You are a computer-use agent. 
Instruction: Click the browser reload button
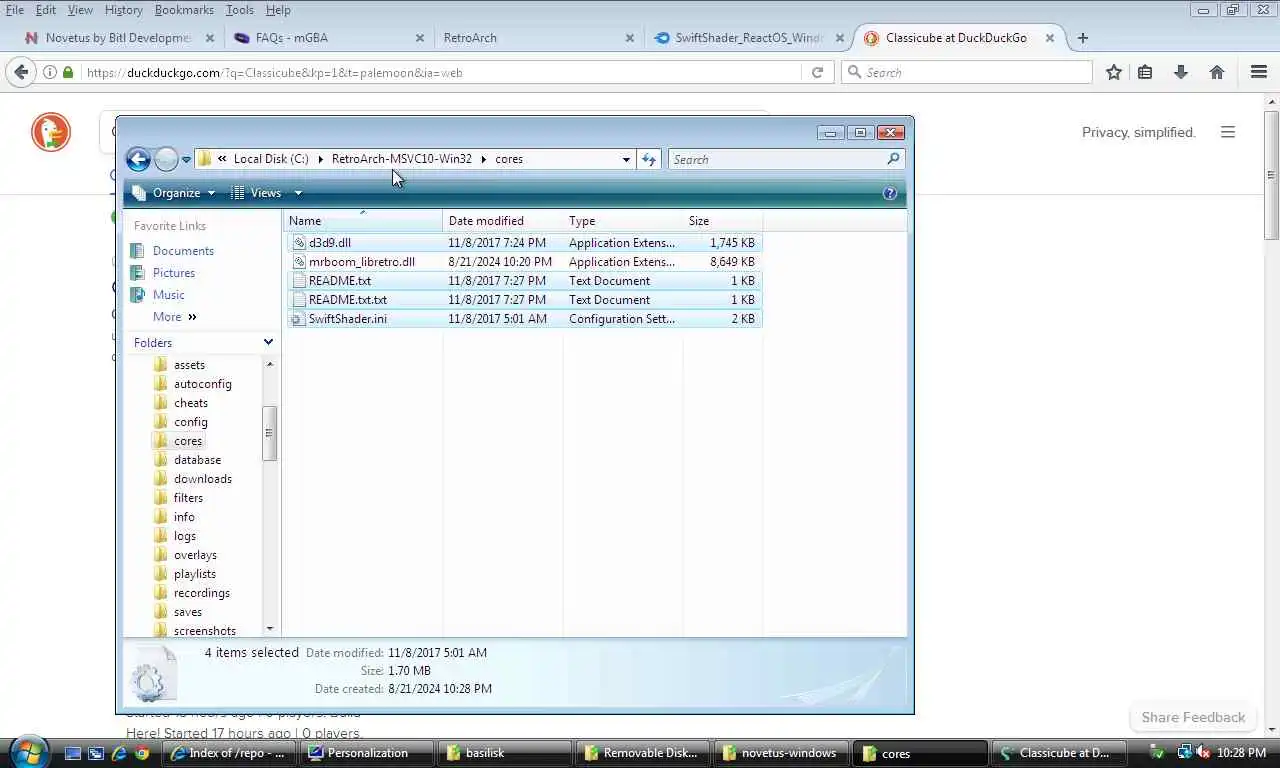pos(817,72)
